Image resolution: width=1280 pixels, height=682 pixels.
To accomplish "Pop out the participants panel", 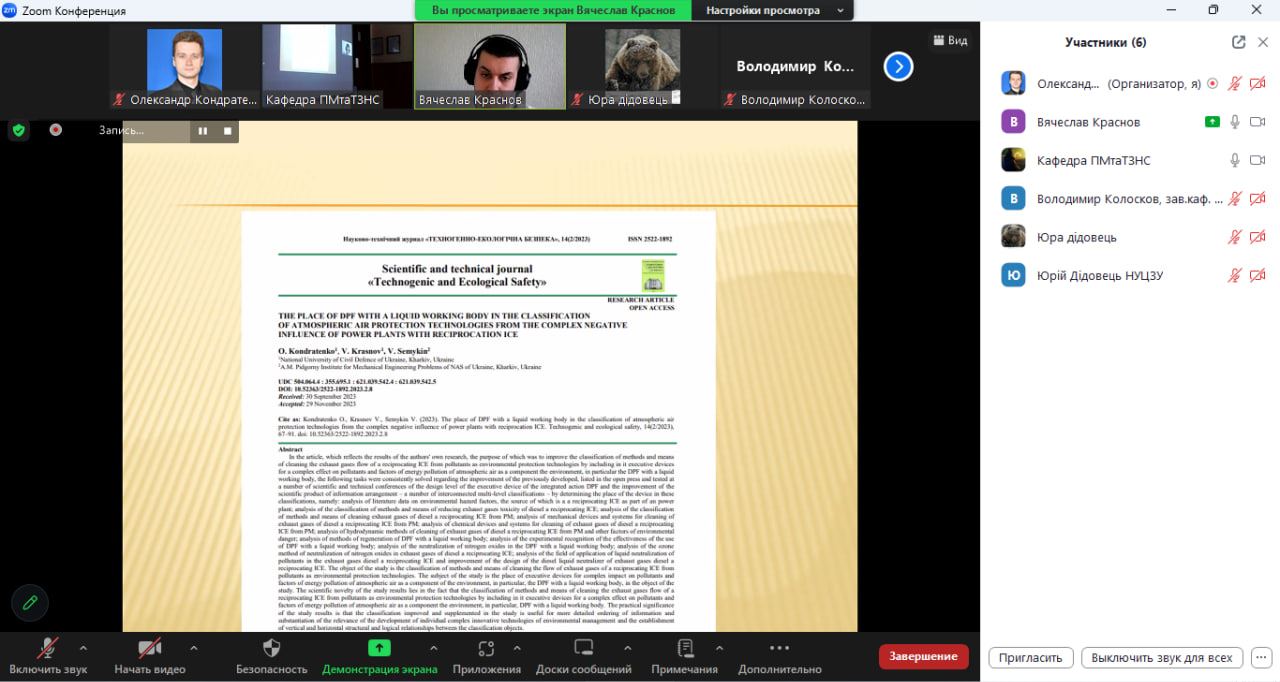I will pyautogui.click(x=1239, y=42).
